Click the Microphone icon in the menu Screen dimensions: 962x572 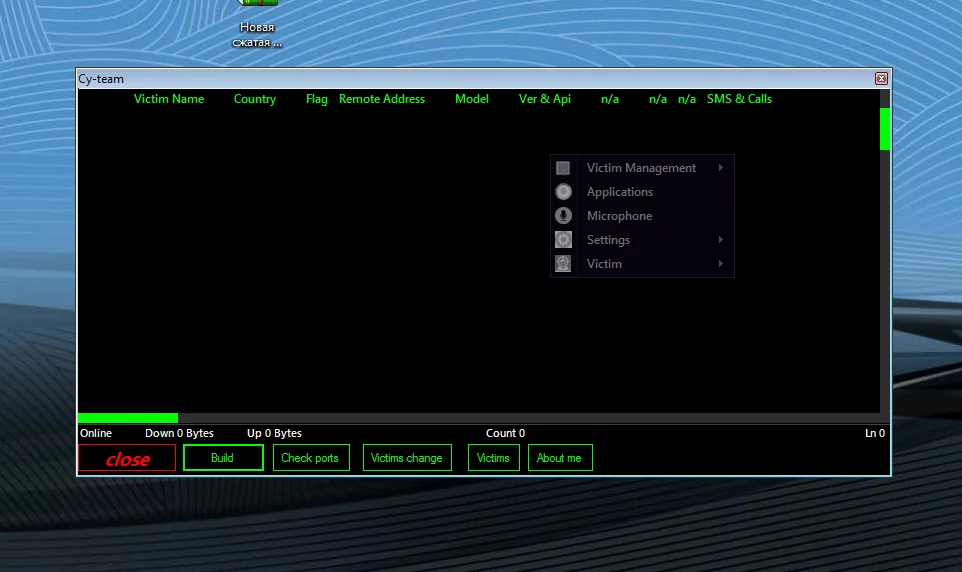563,216
